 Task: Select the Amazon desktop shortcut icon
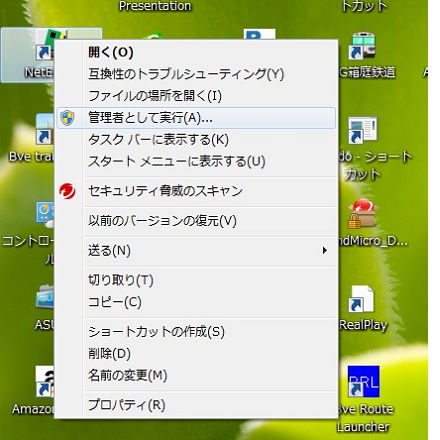point(45,382)
